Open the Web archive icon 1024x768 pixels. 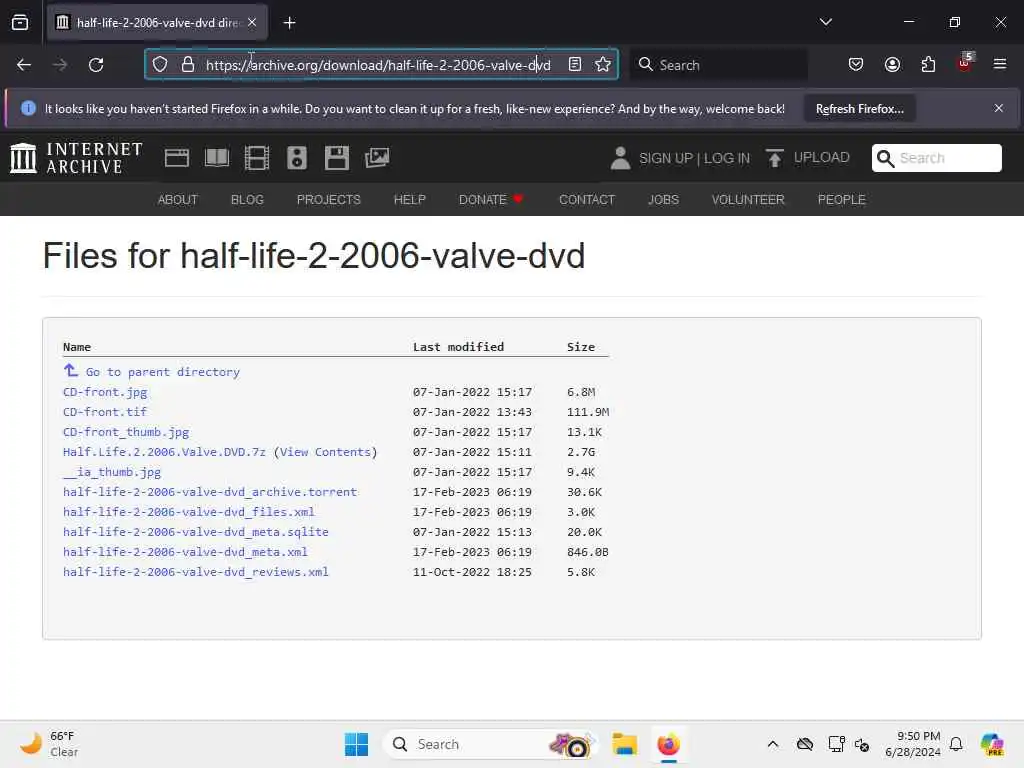click(176, 158)
